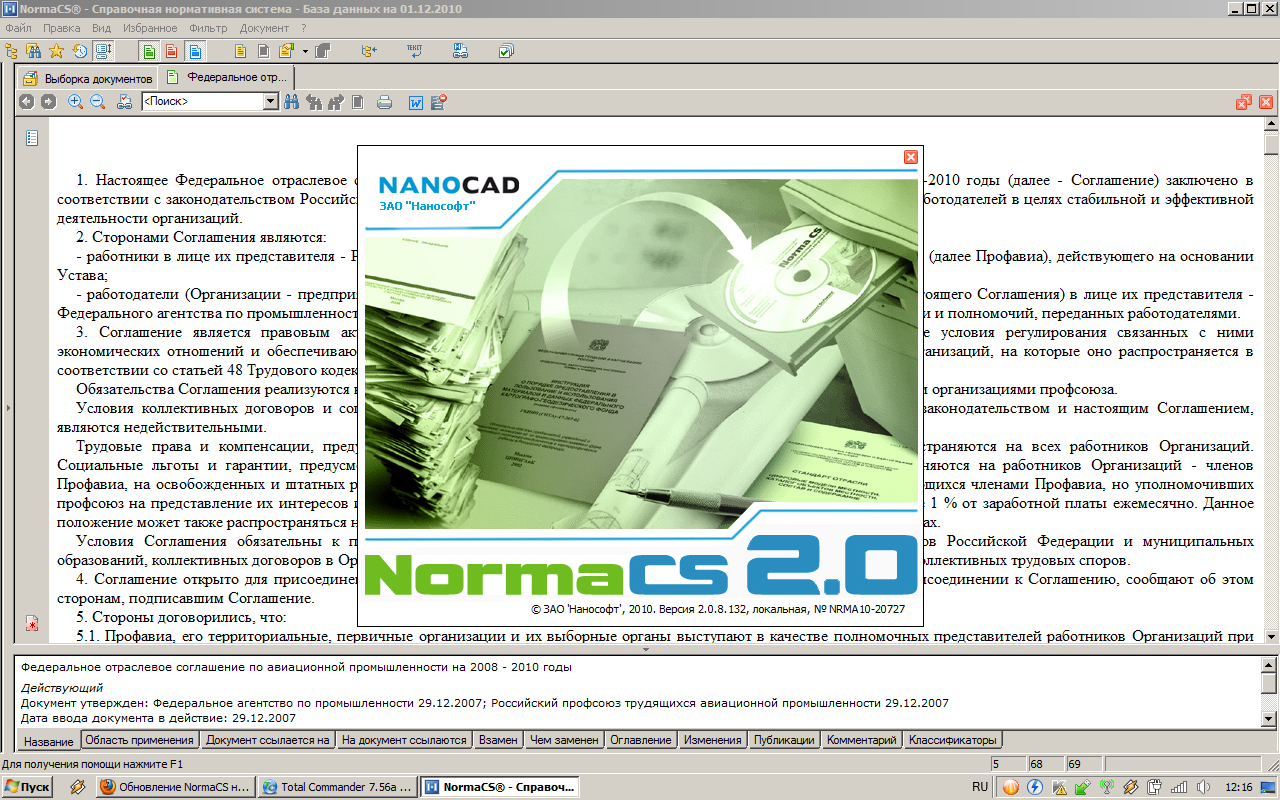Expand the left side panel splitter arrow
The image size is (1280, 800).
click(x=7, y=408)
